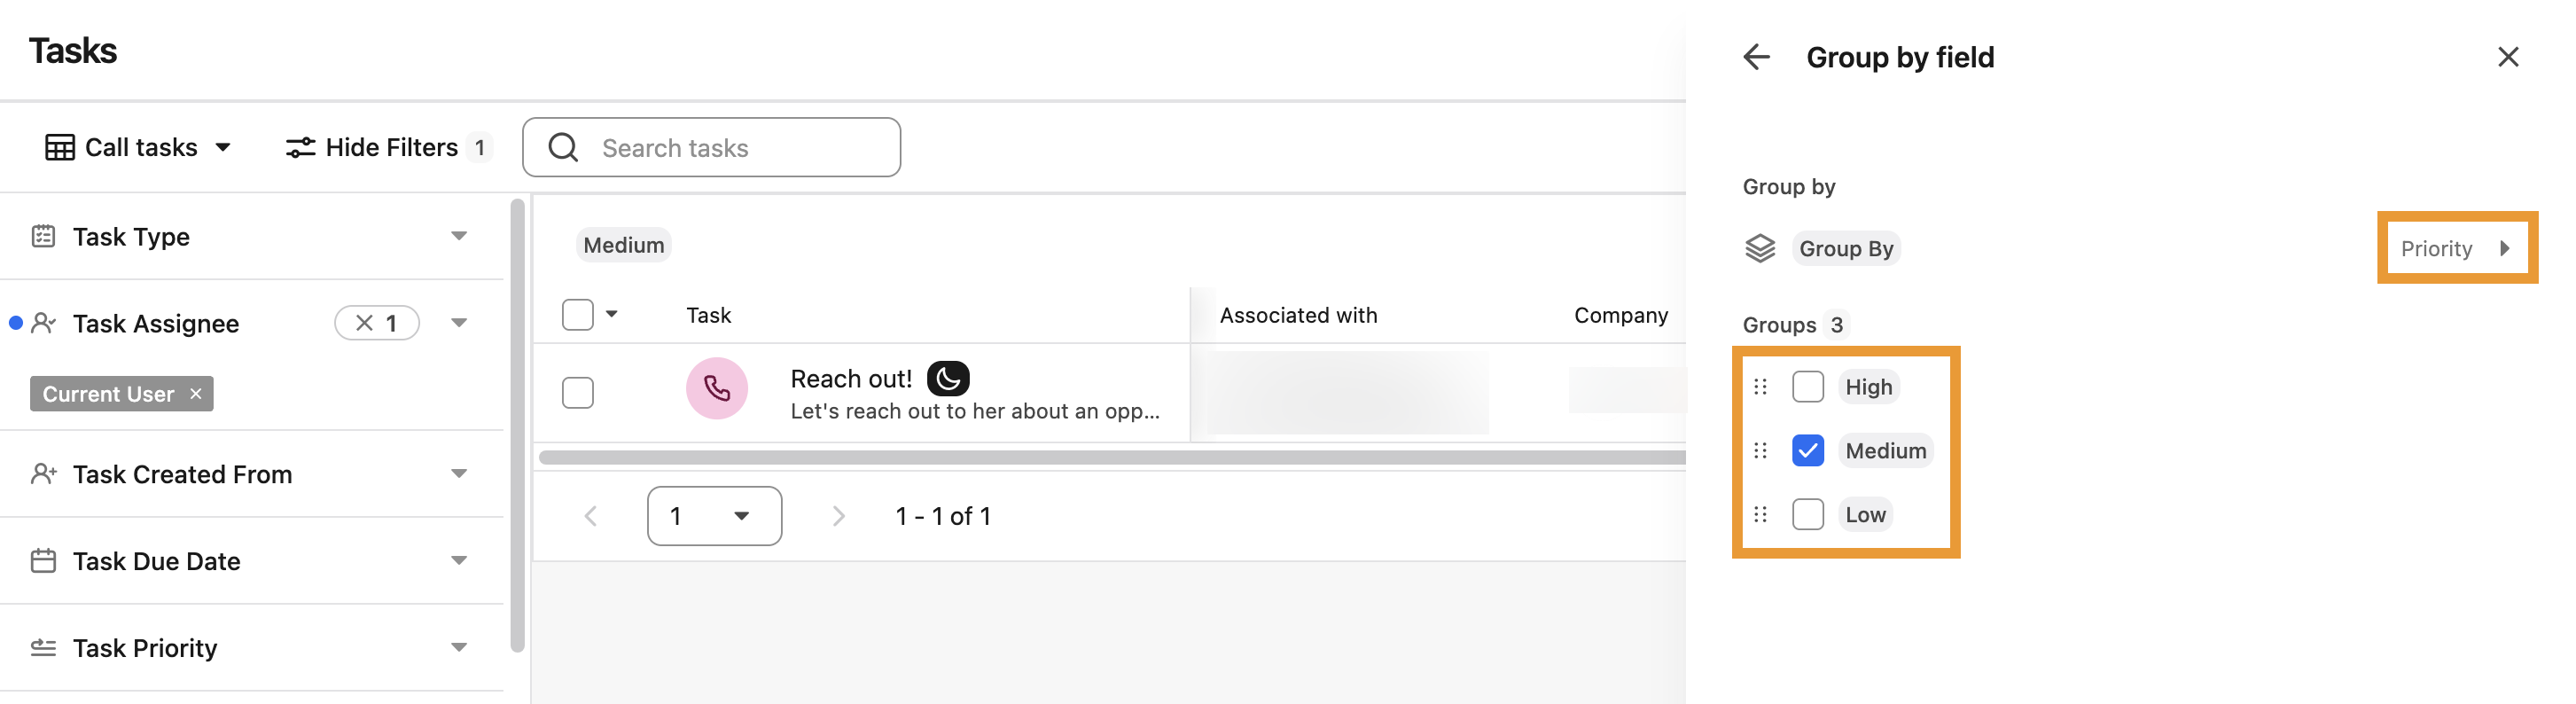
Task: Remove Current User filter chip
Action: [x=196, y=394]
